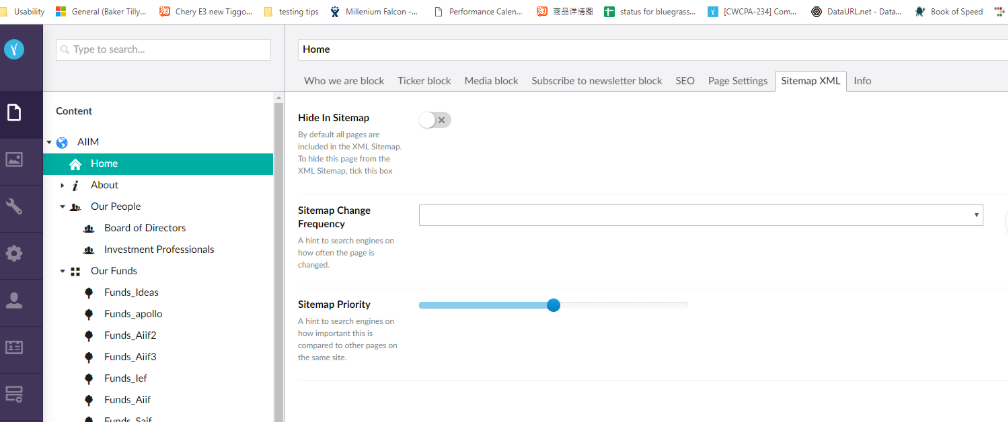This screenshot has width=1008, height=422.
Task: Open the Members card section icon
Action: pyautogui.click(x=14, y=347)
